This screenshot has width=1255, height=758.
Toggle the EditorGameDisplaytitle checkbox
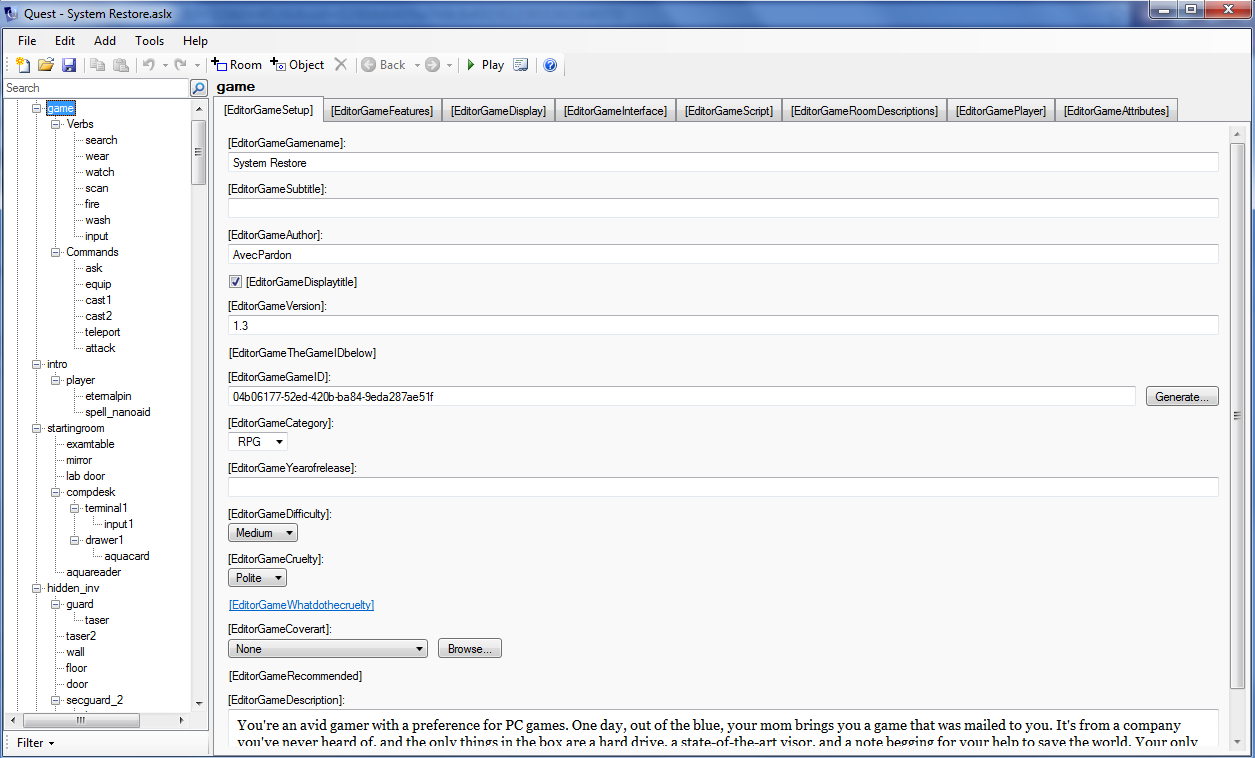[236, 282]
